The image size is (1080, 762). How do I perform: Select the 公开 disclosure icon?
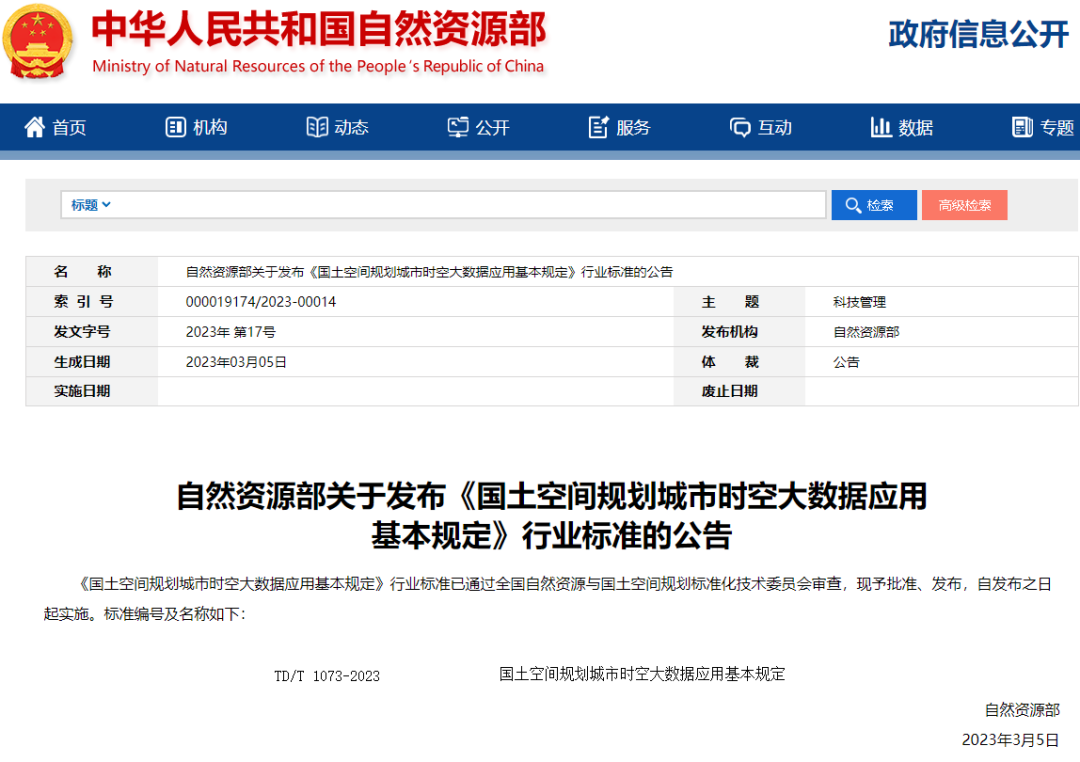click(x=456, y=127)
